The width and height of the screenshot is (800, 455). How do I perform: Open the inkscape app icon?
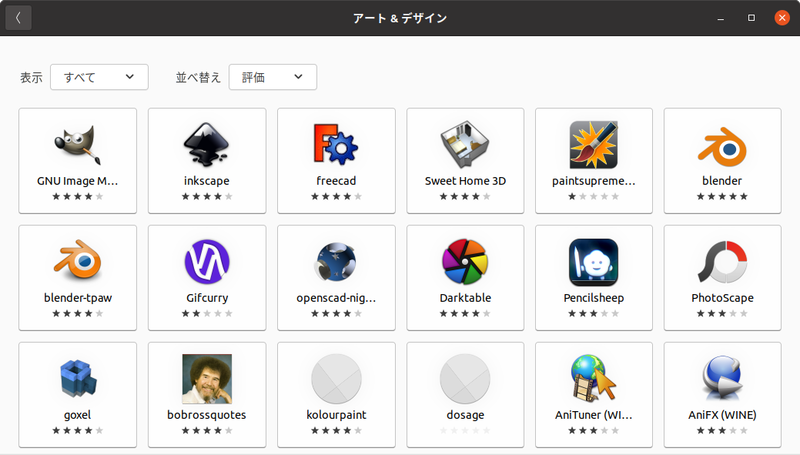tap(207, 145)
